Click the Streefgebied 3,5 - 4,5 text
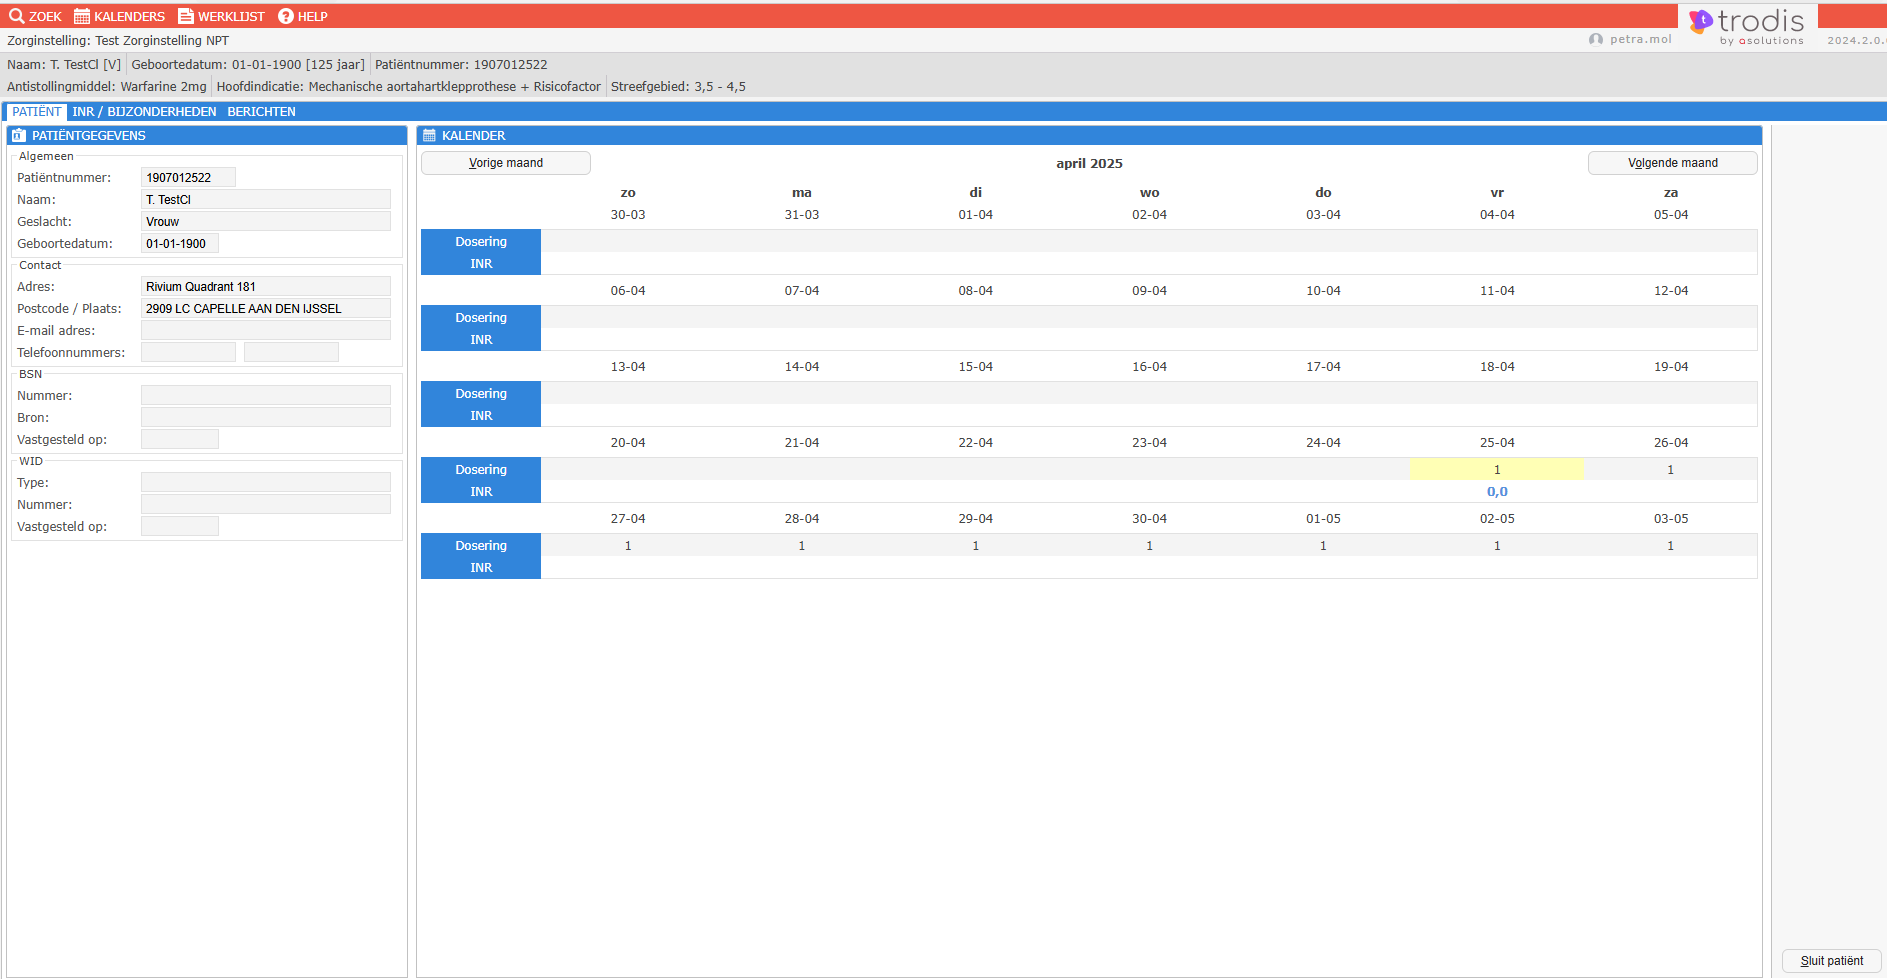 pyautogui.click(x=678, y=87)
